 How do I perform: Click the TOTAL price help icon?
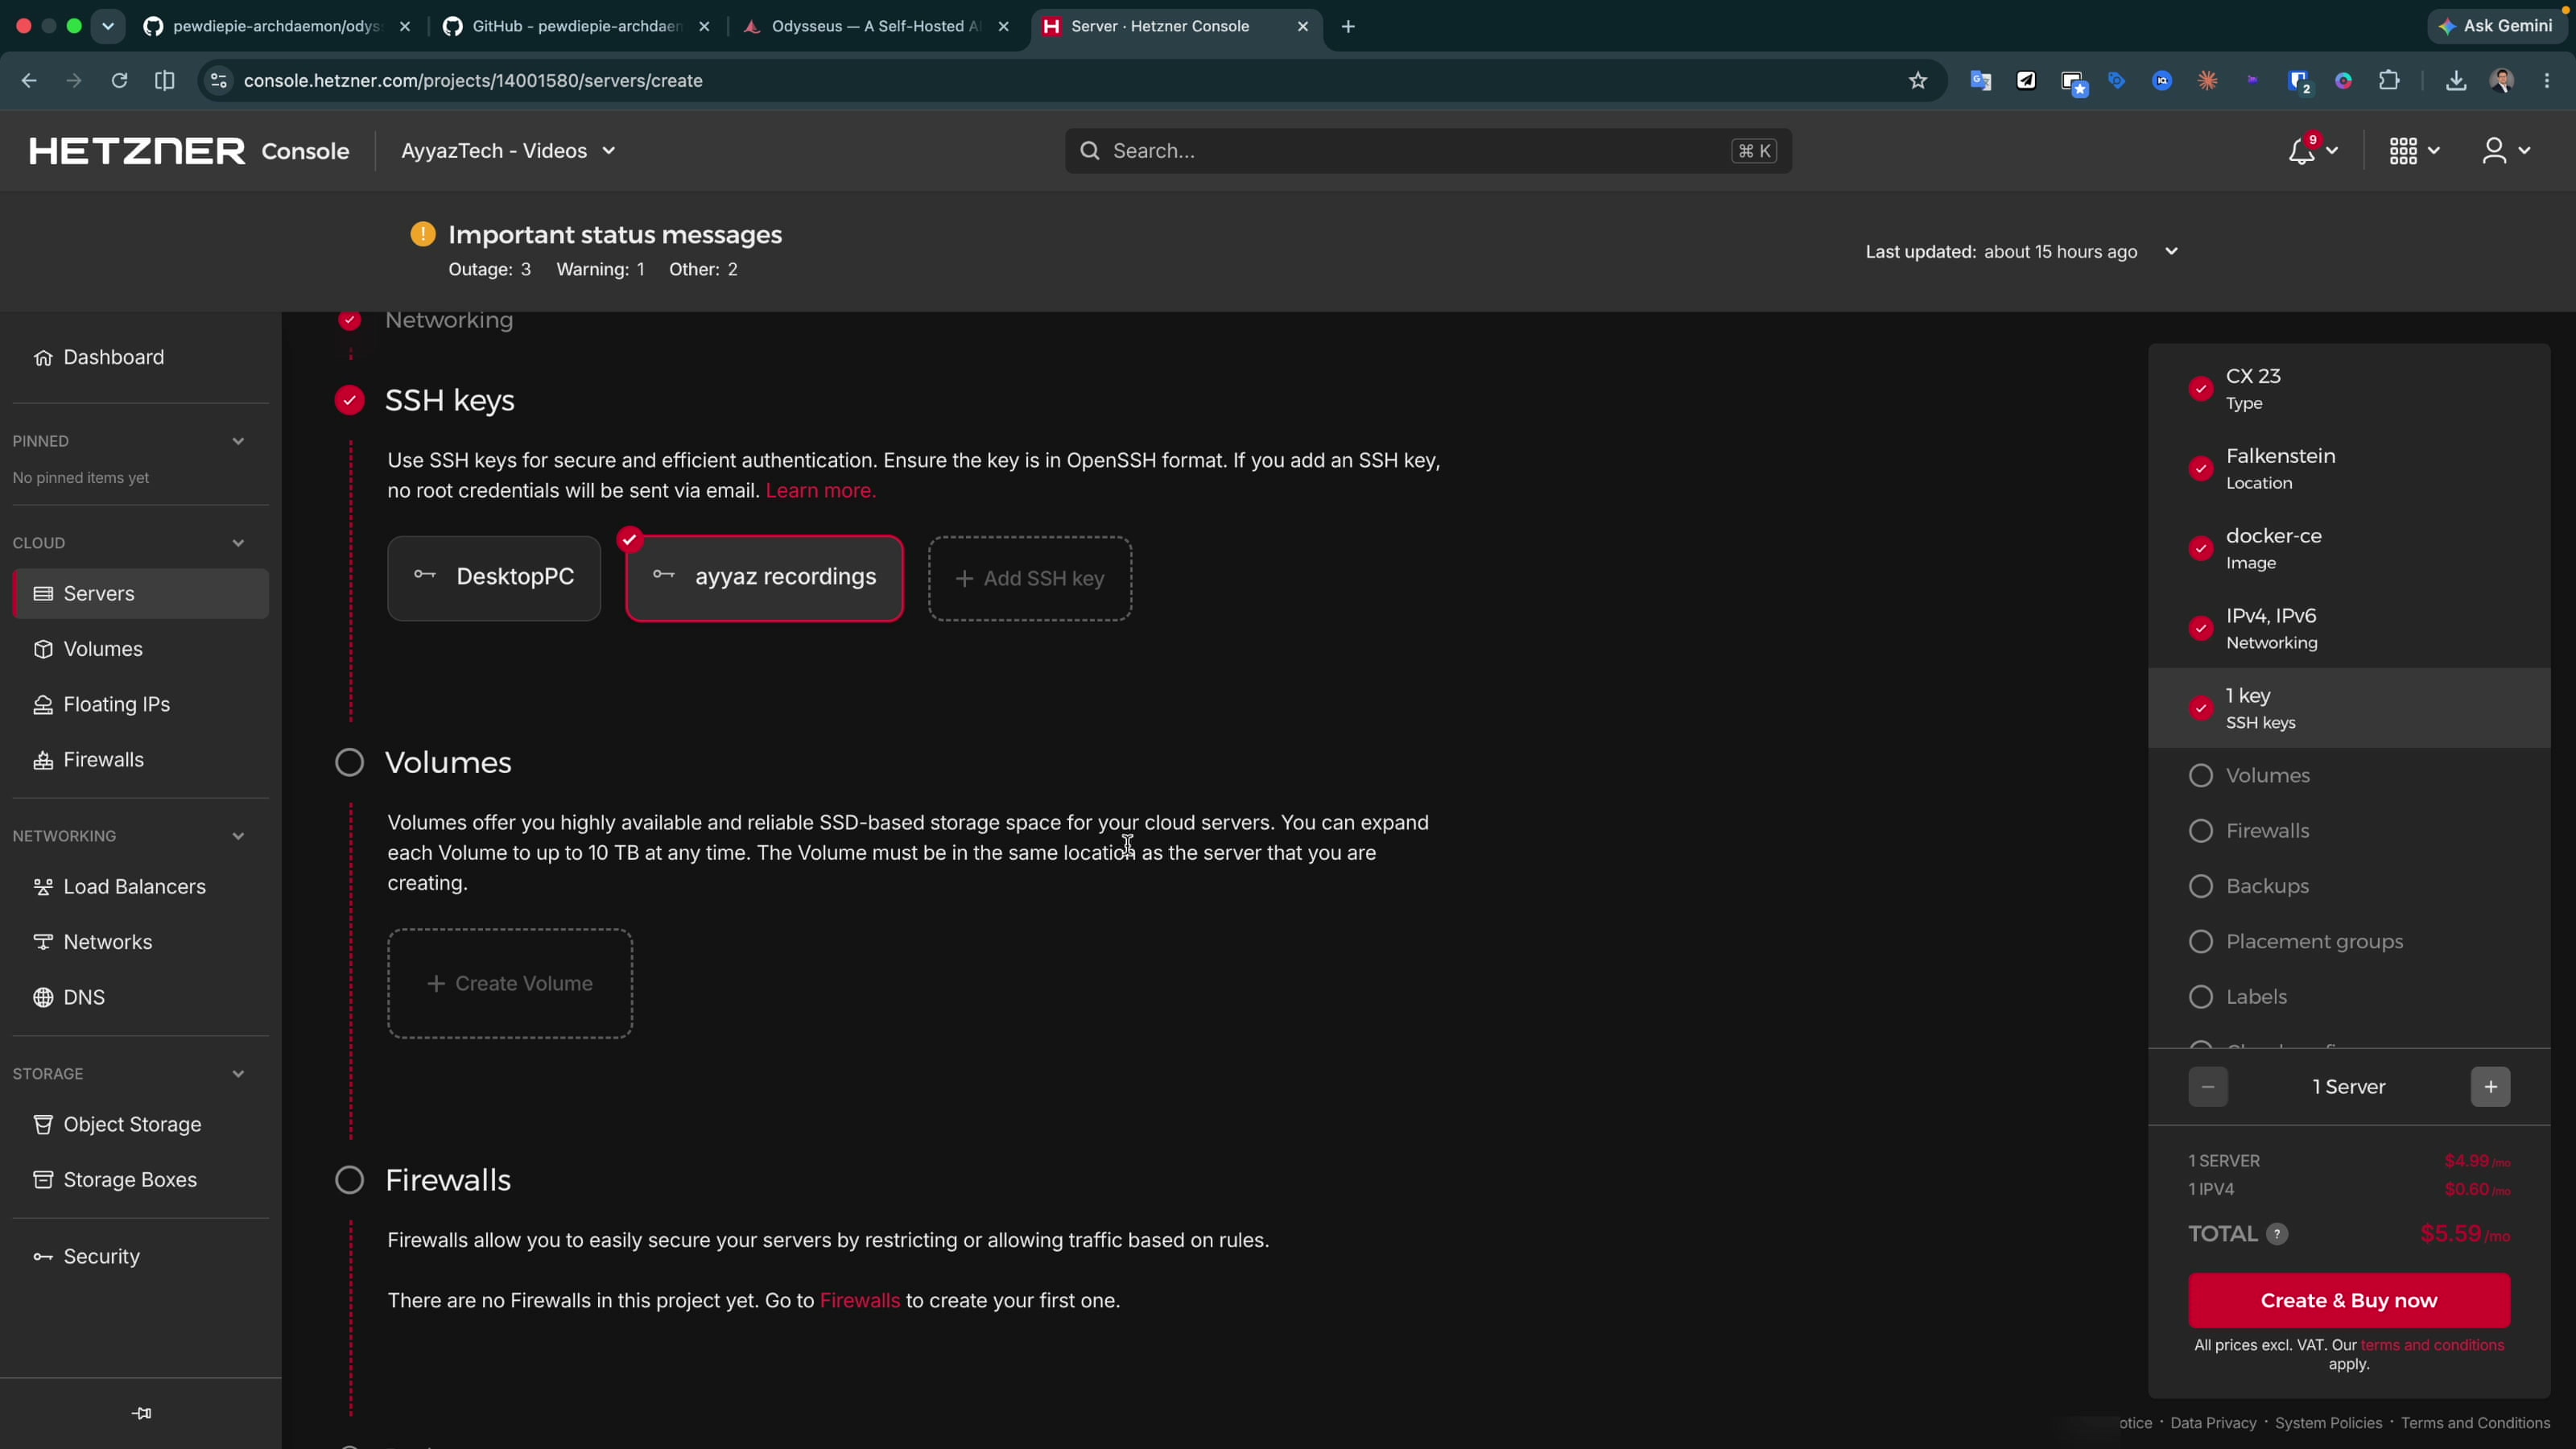[2277, 1234]
